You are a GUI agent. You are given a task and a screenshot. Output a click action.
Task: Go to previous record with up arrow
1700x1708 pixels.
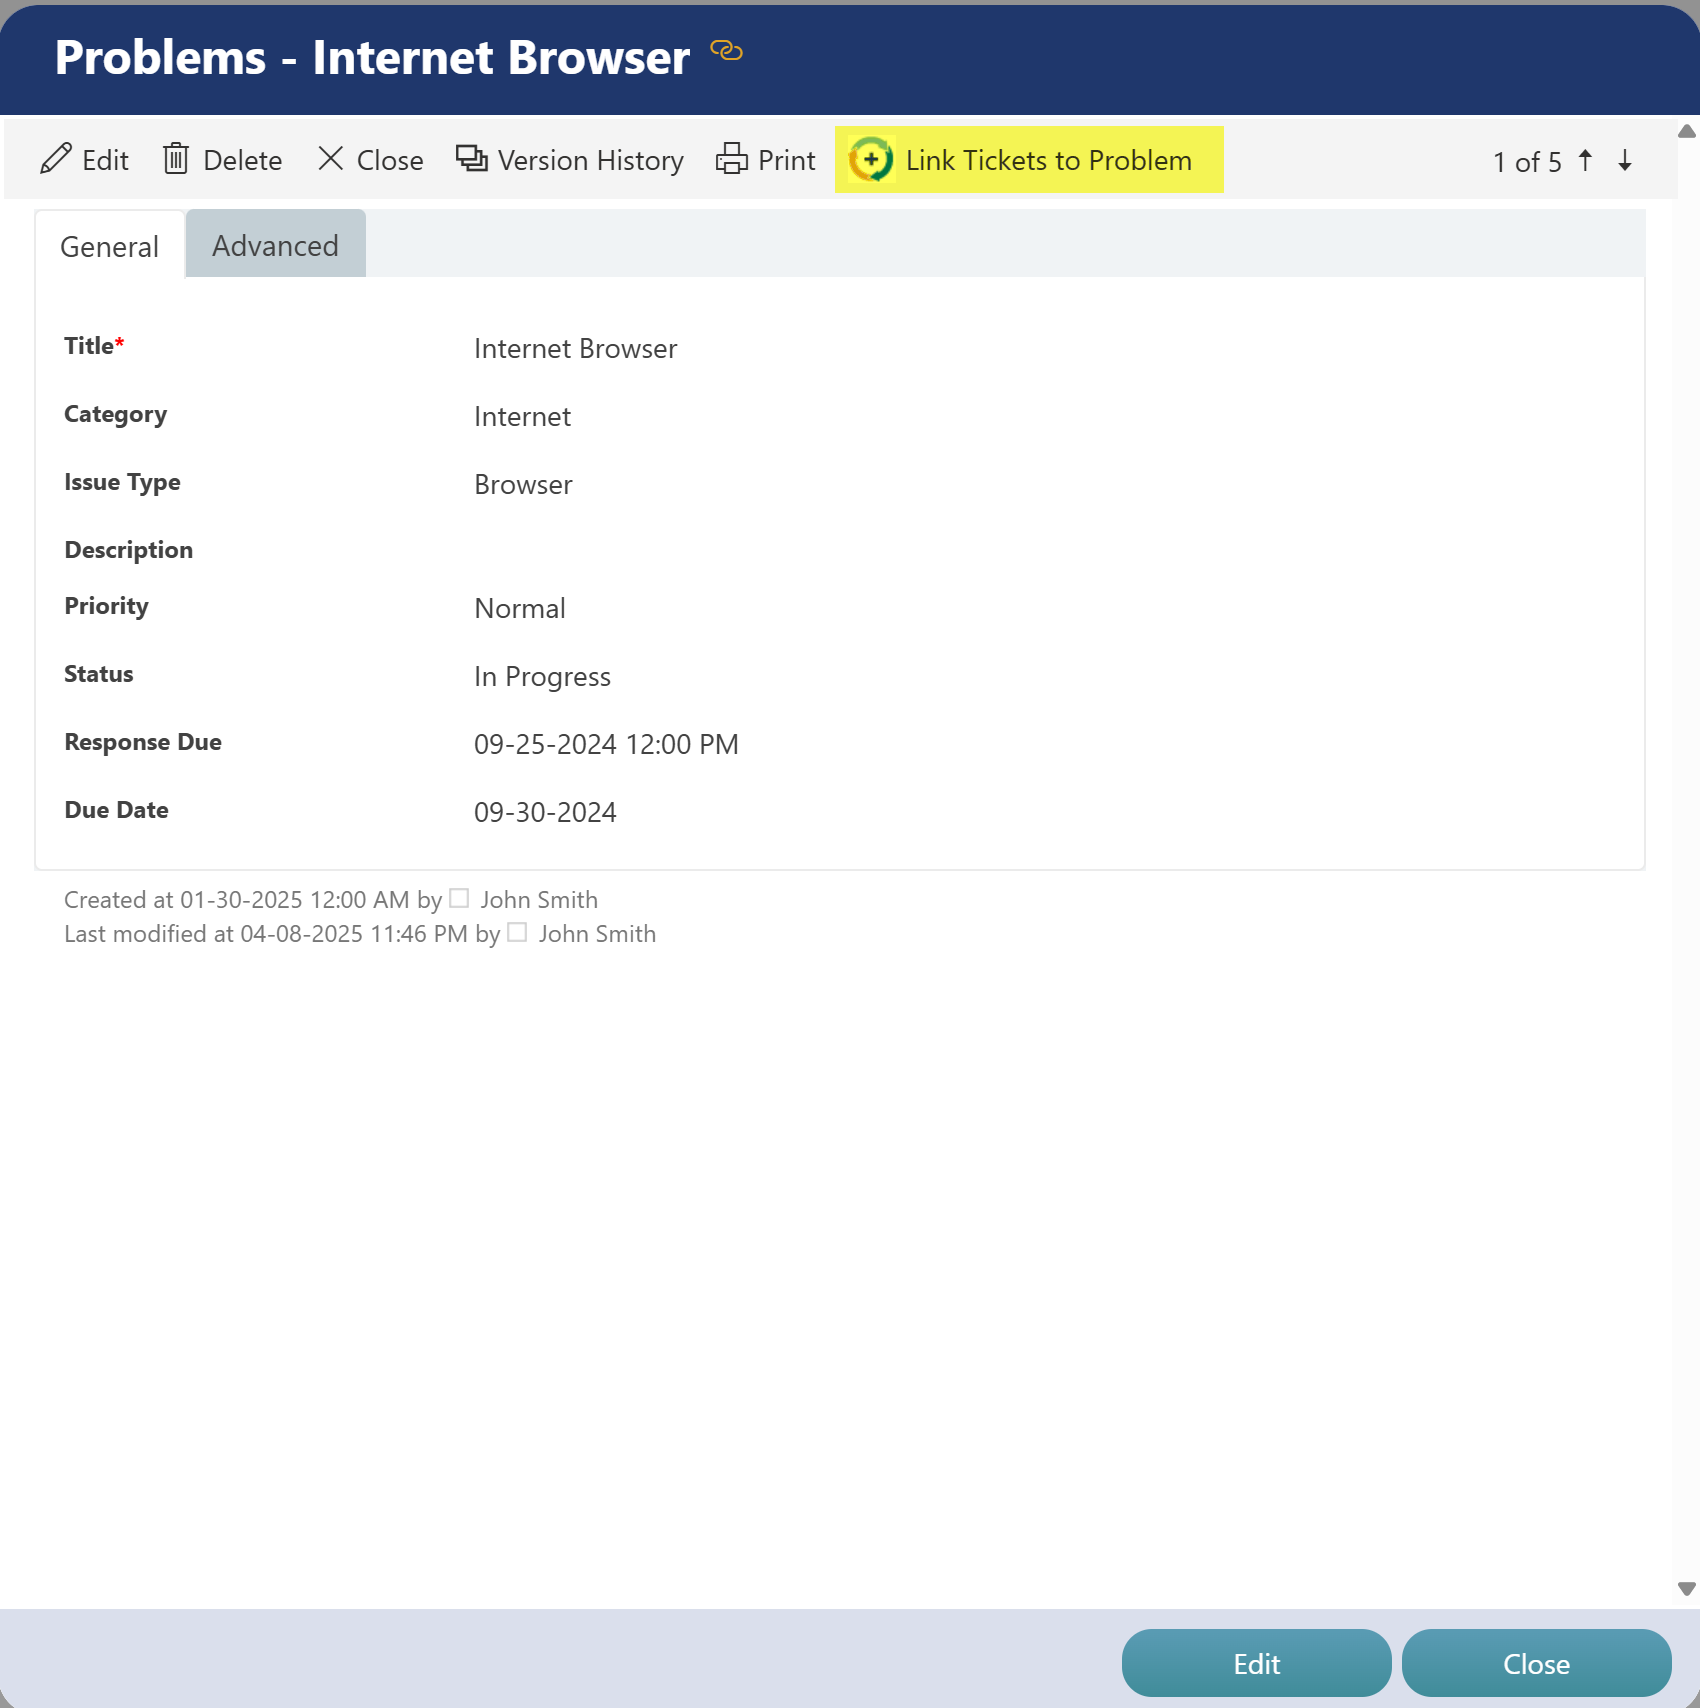[1586, 160]
